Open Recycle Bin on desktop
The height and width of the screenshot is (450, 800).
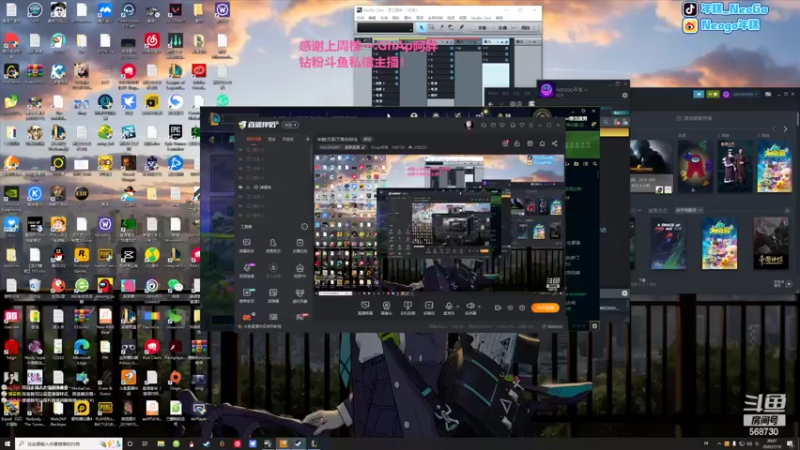click(x=35, y=288)
